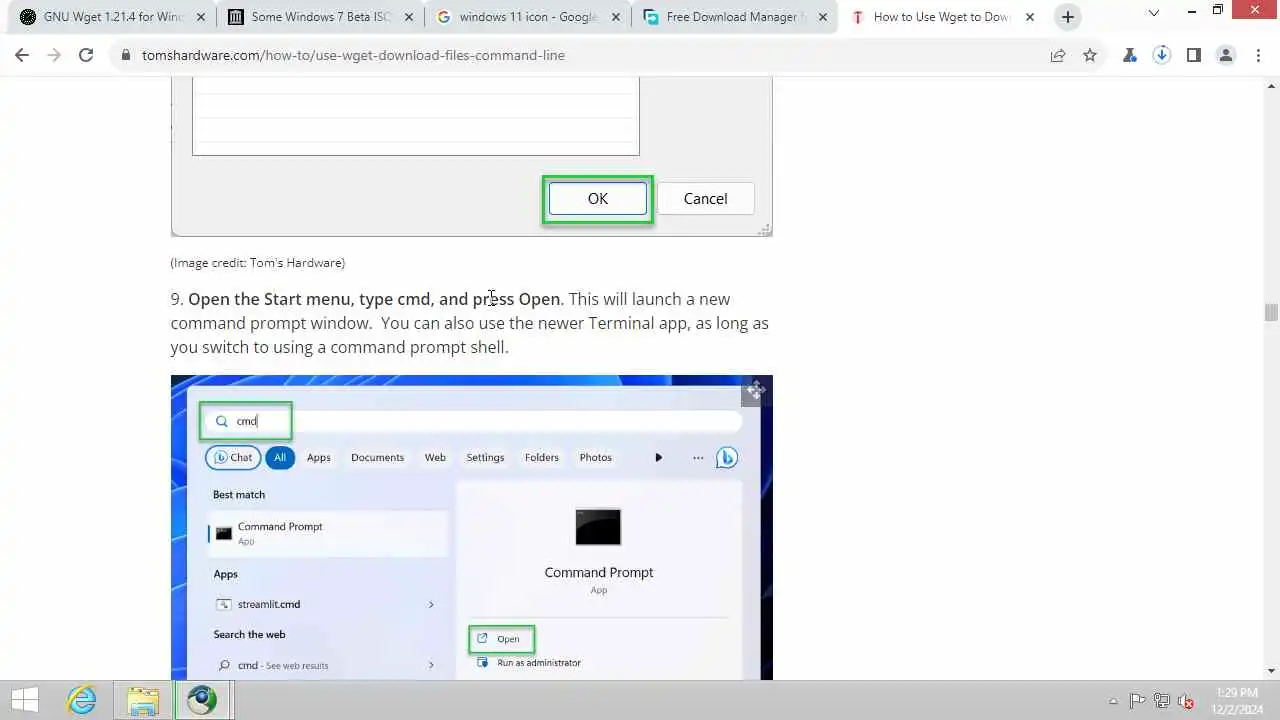Open a new browser tab
Viewport: 1280px width, 720px height.
(x=1068, y=17)
